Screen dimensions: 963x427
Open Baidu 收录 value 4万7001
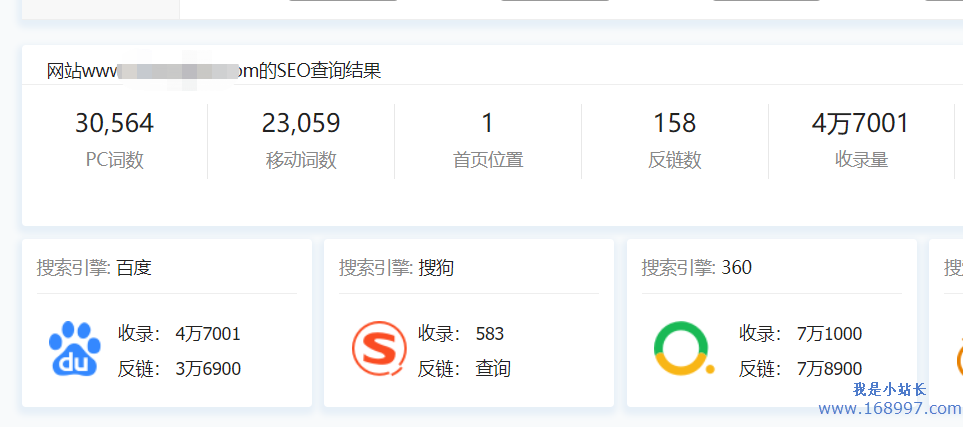(x=208, y=334)
